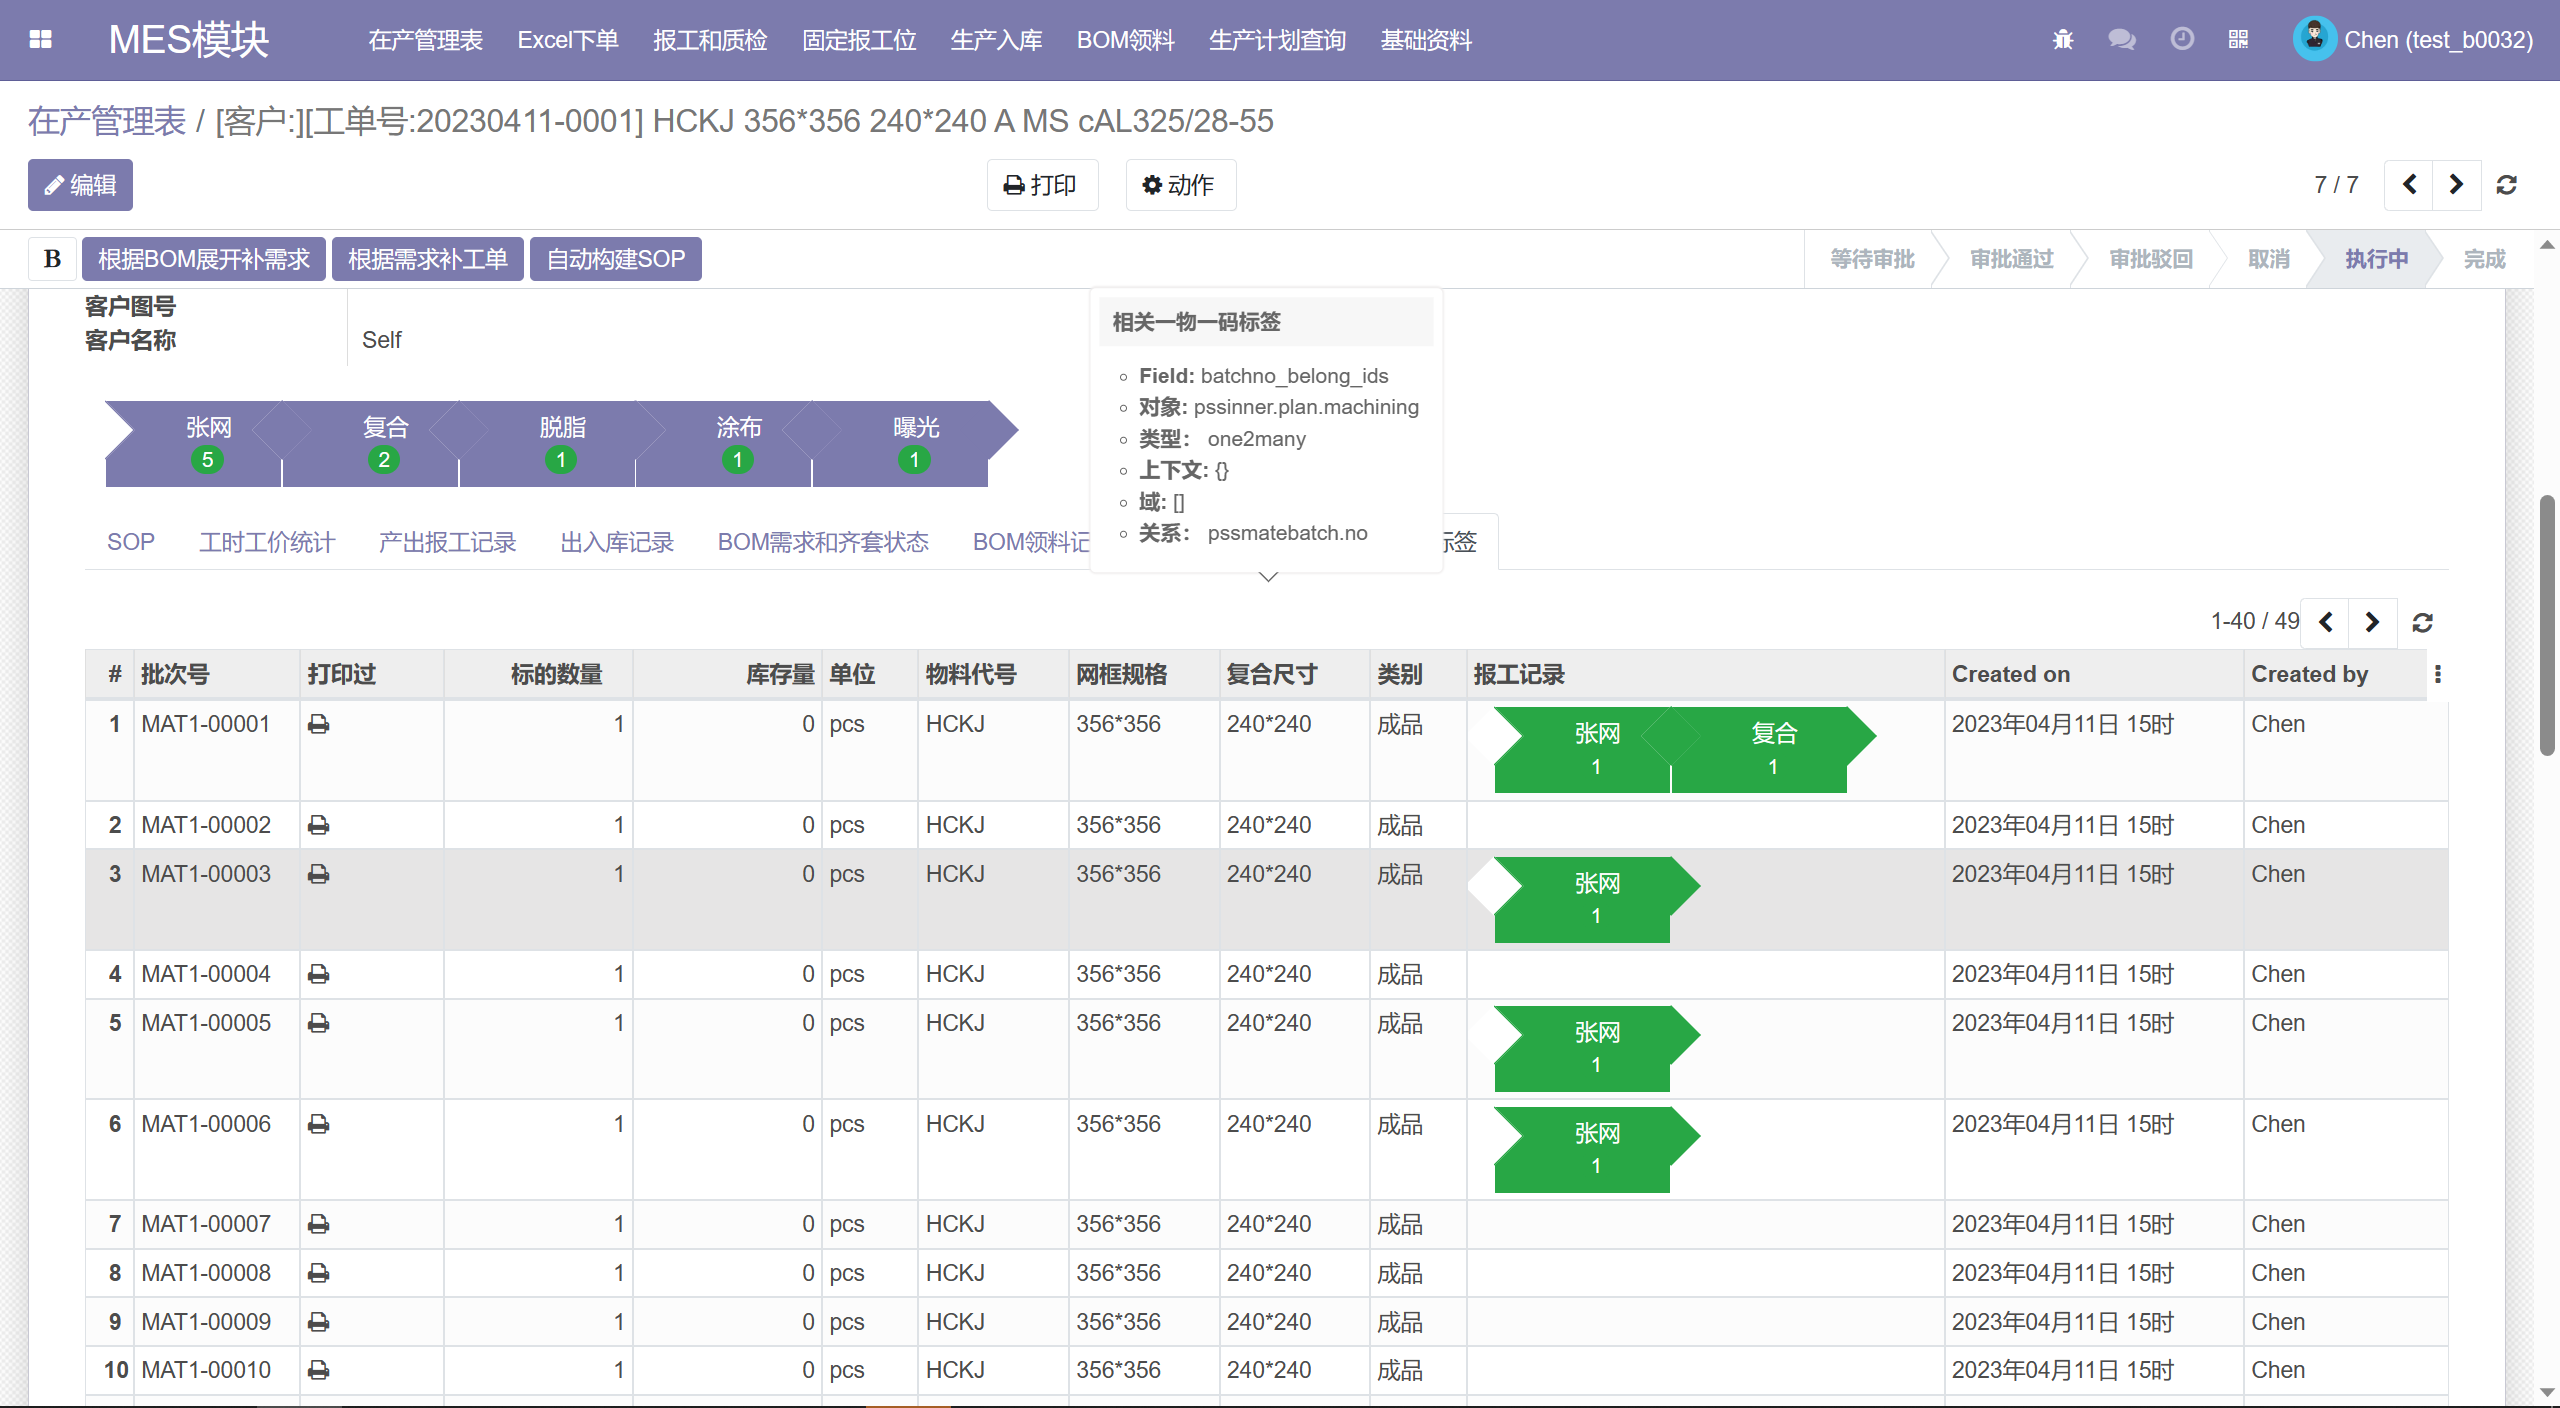The width and height of the screenshot is (2560, 1408).
Task: Go to next page of batch list
Action: tap(2372, 623)
